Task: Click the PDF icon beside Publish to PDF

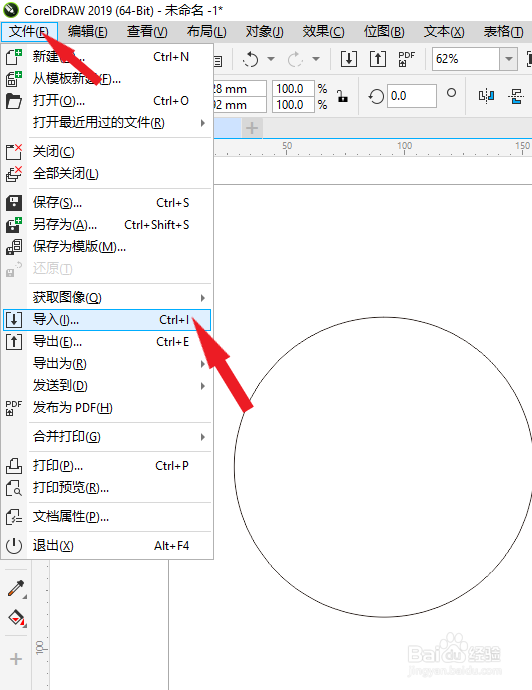Action: click(14, 408)
